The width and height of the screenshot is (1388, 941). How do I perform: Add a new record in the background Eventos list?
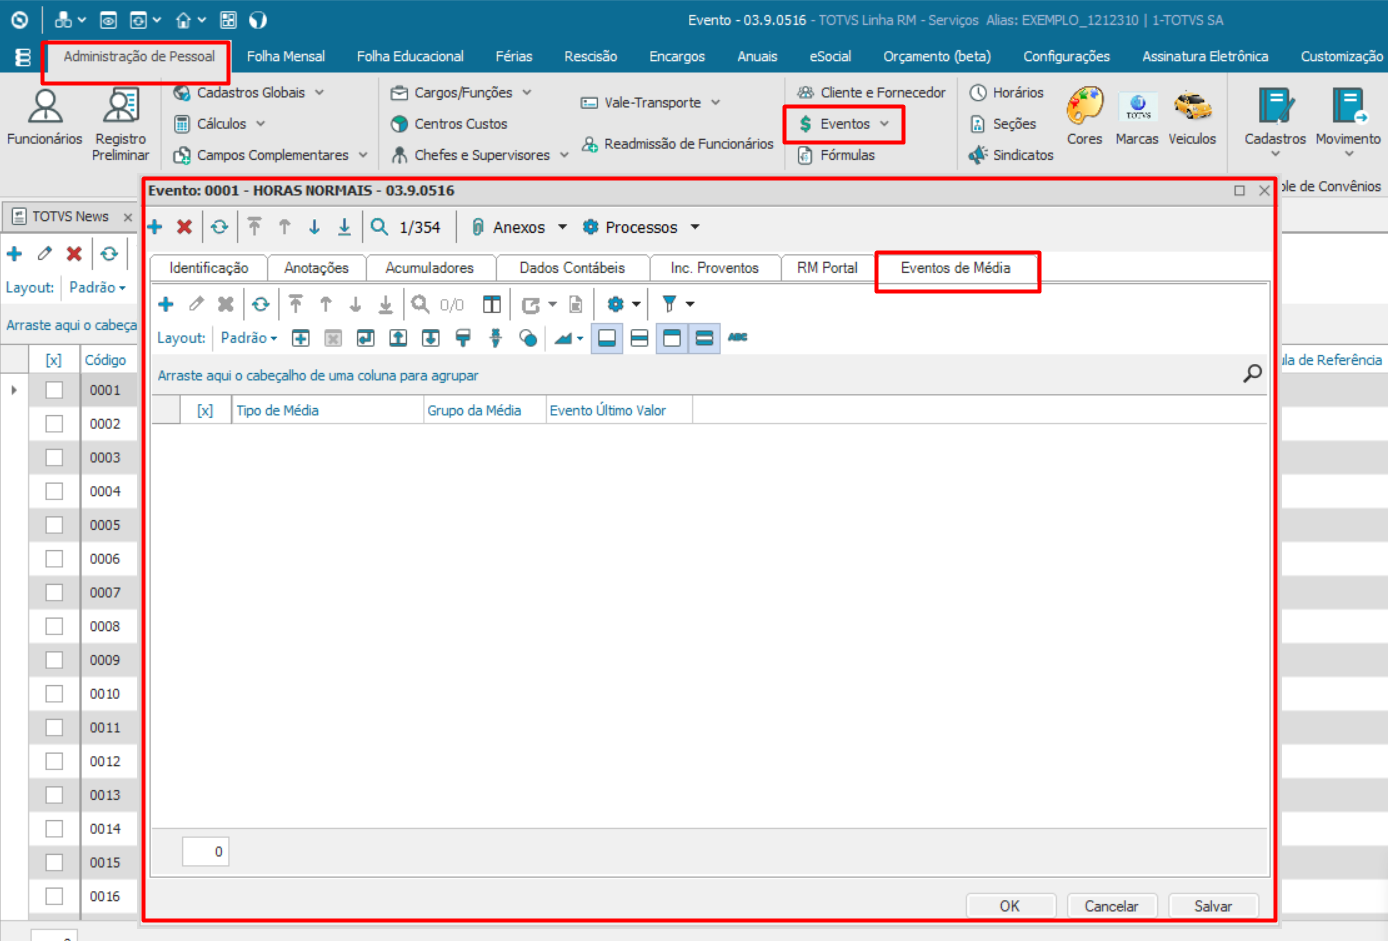(x=14, y=254)
